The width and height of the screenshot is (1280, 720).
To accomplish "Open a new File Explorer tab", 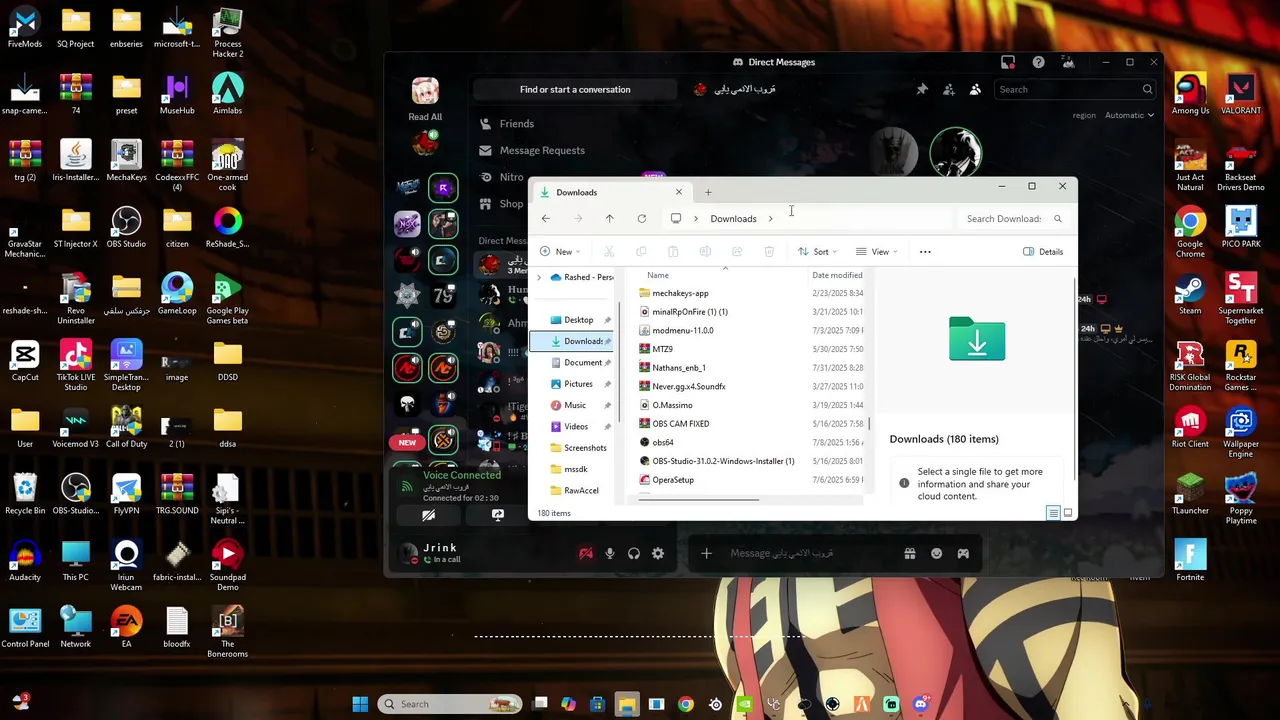I will [x=708, y=192].
